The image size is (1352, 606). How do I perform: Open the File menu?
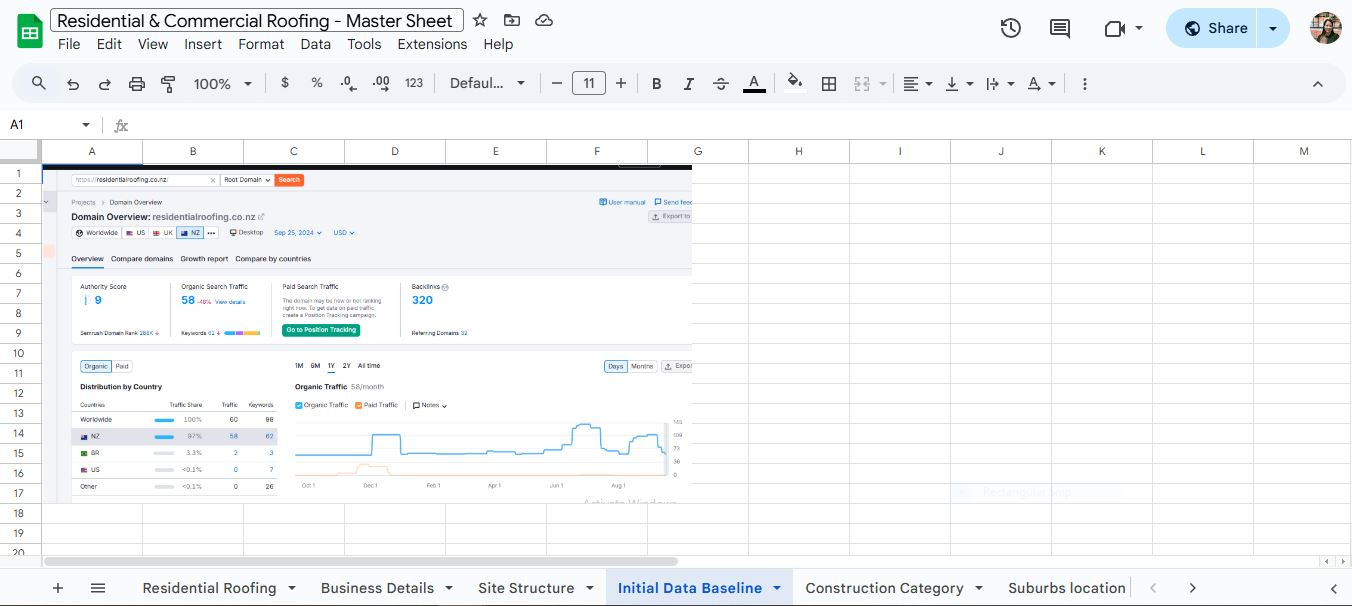click(x=69, y=44)
